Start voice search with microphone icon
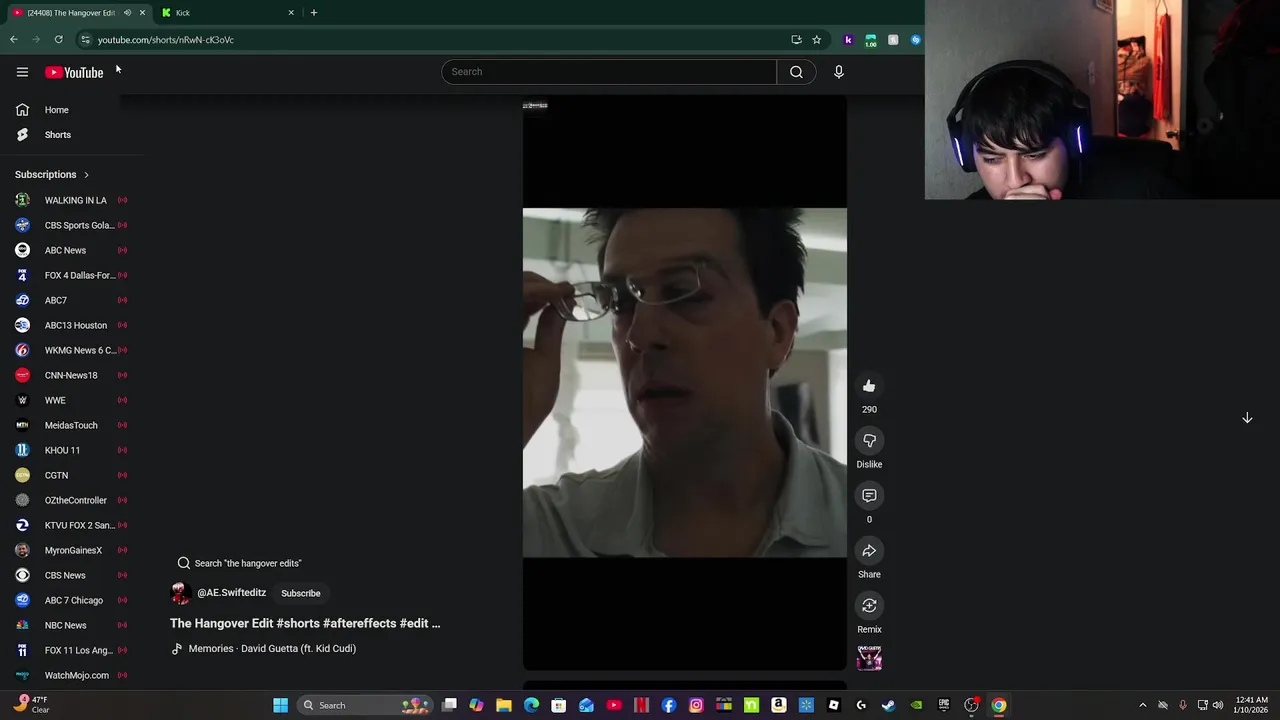 838,72
